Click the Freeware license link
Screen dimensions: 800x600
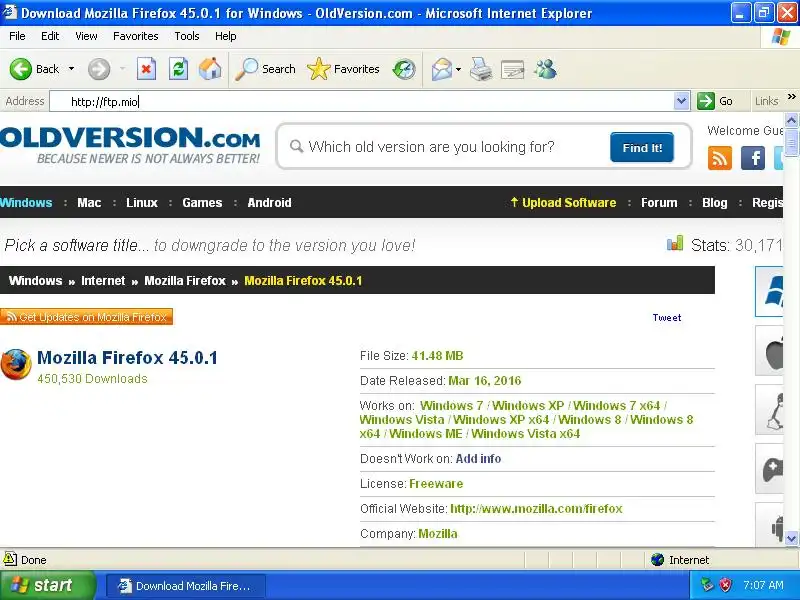click(x=436, y=484)
